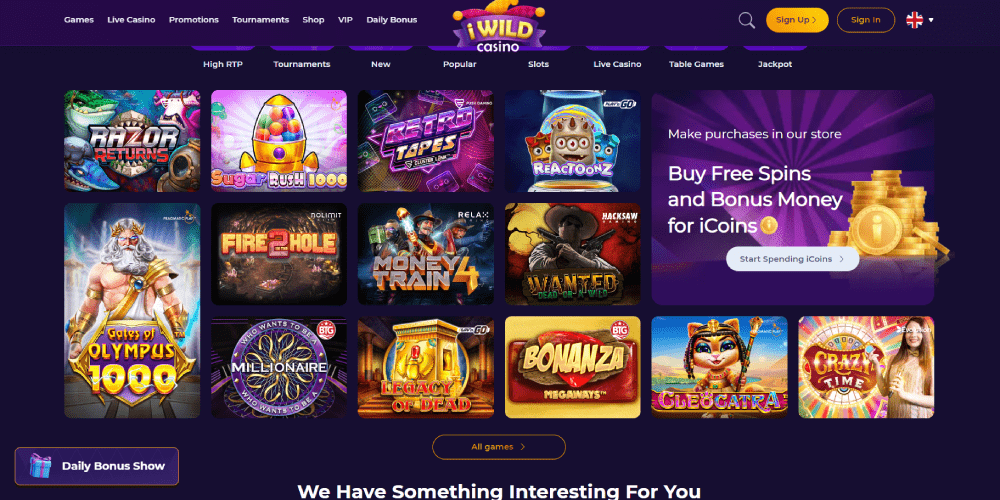Open the Razor Returns game tile
Screen dimensions: 1000x500
pyautogui.click(x=132, y=140)
